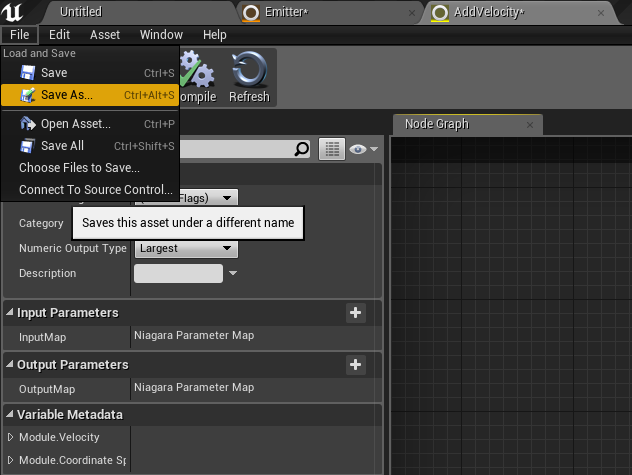The image size is (632, 475).
Task: Open the File menu
Action: (x=19, y=35)
